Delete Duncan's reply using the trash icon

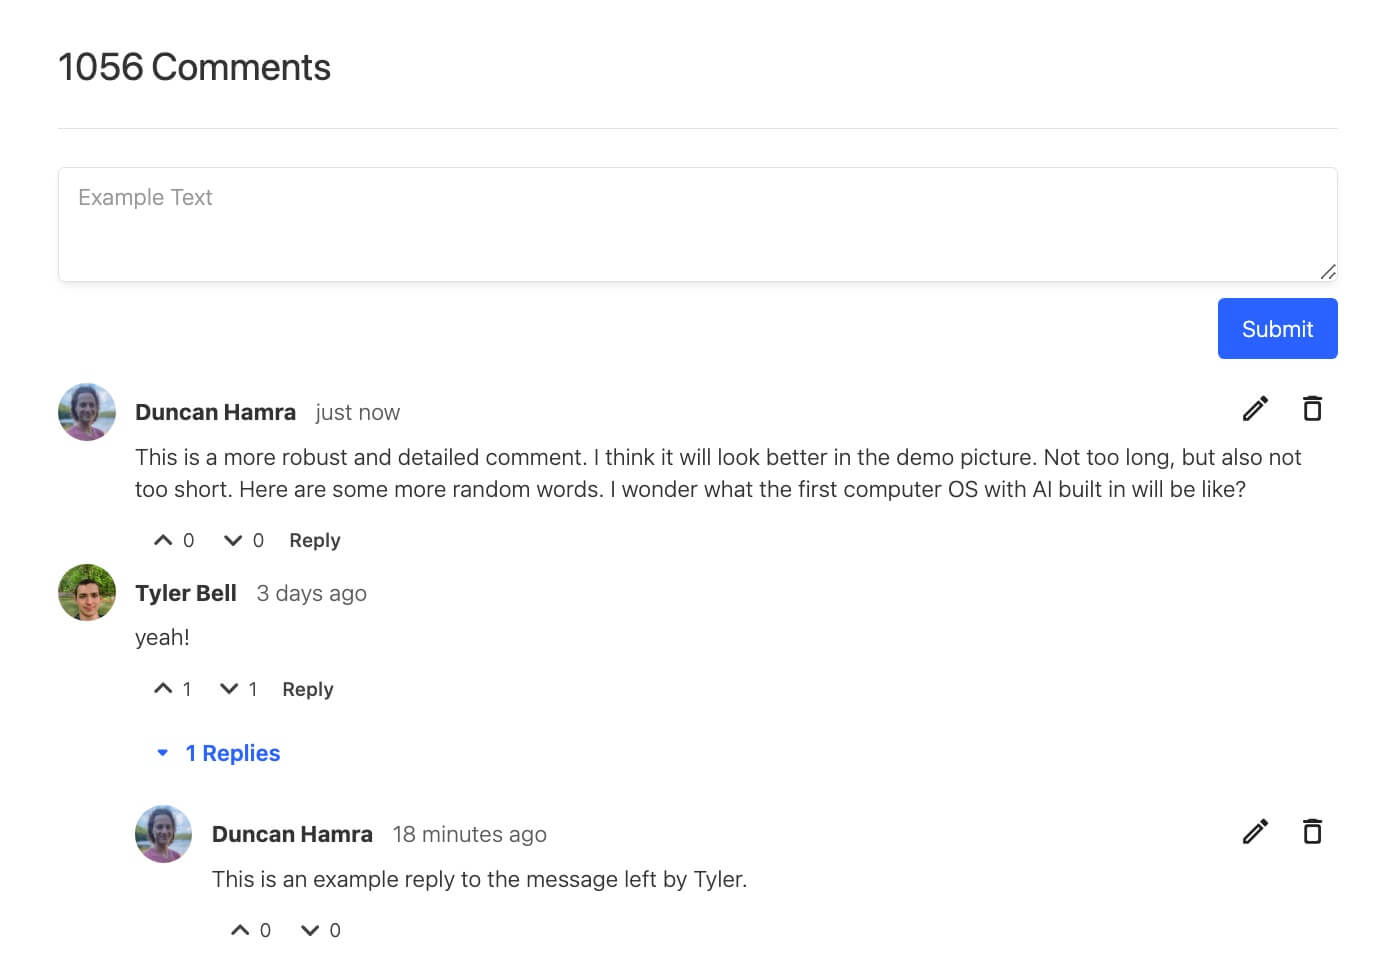1312,832
